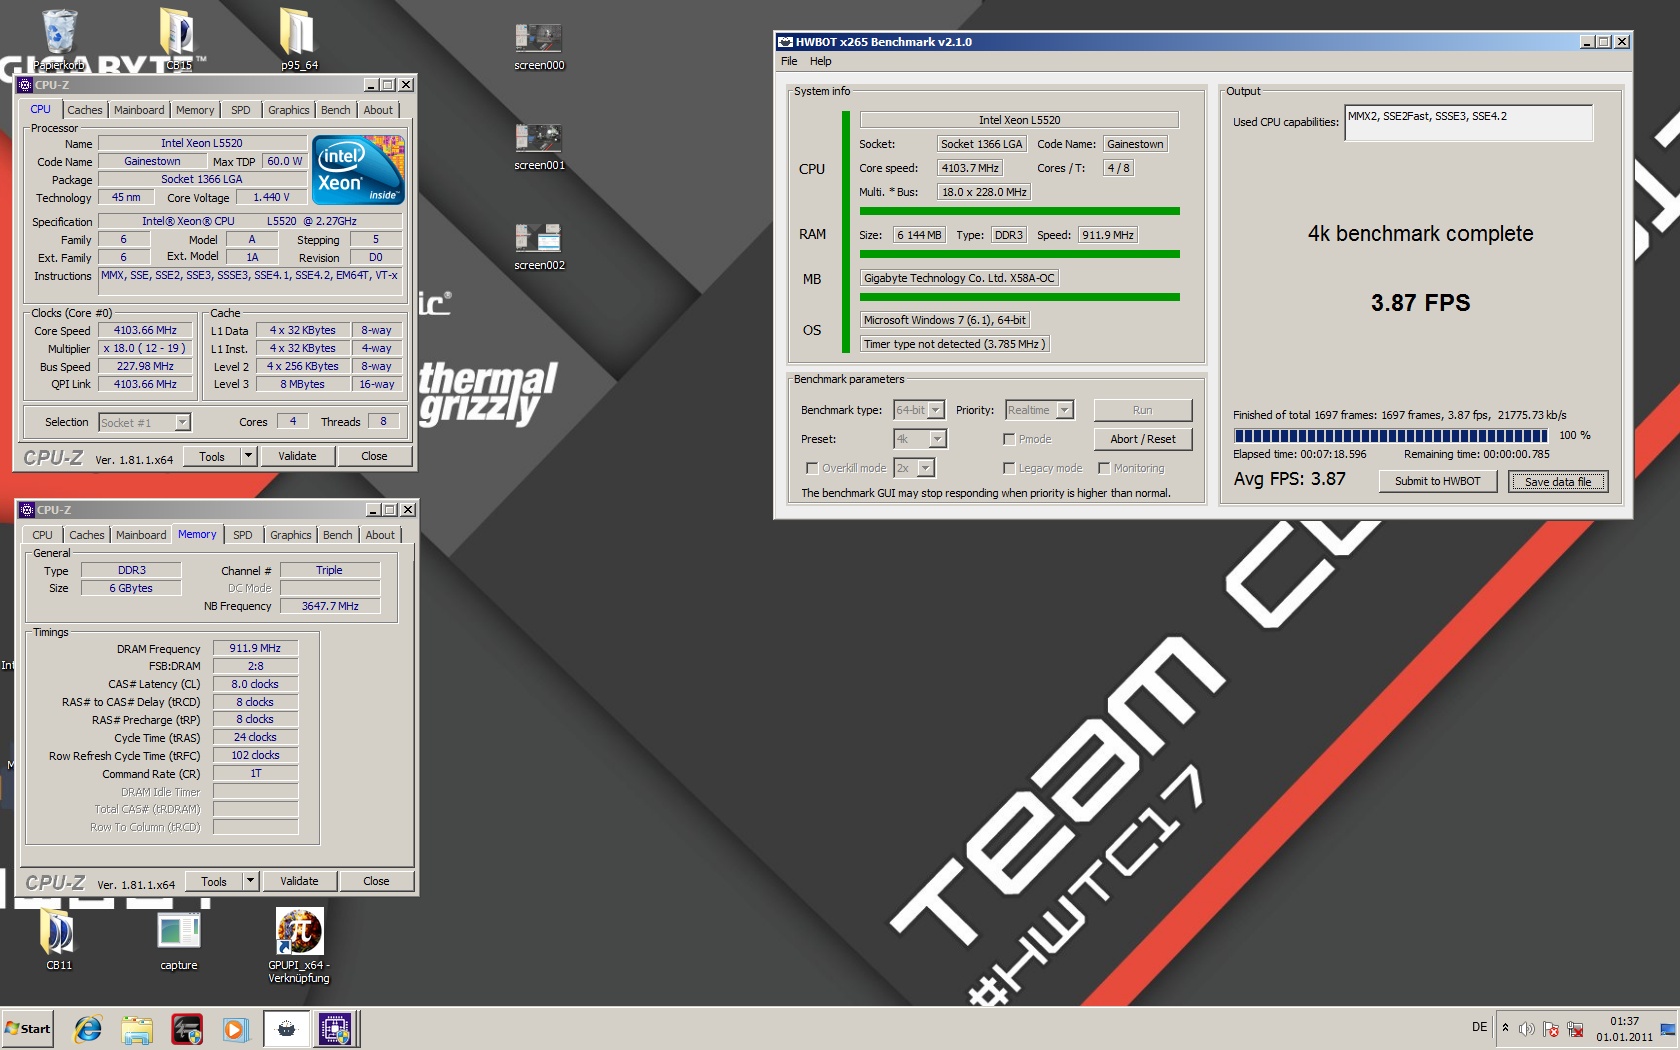Open the Action Center flag icon

click(x=1550, y=1029)
